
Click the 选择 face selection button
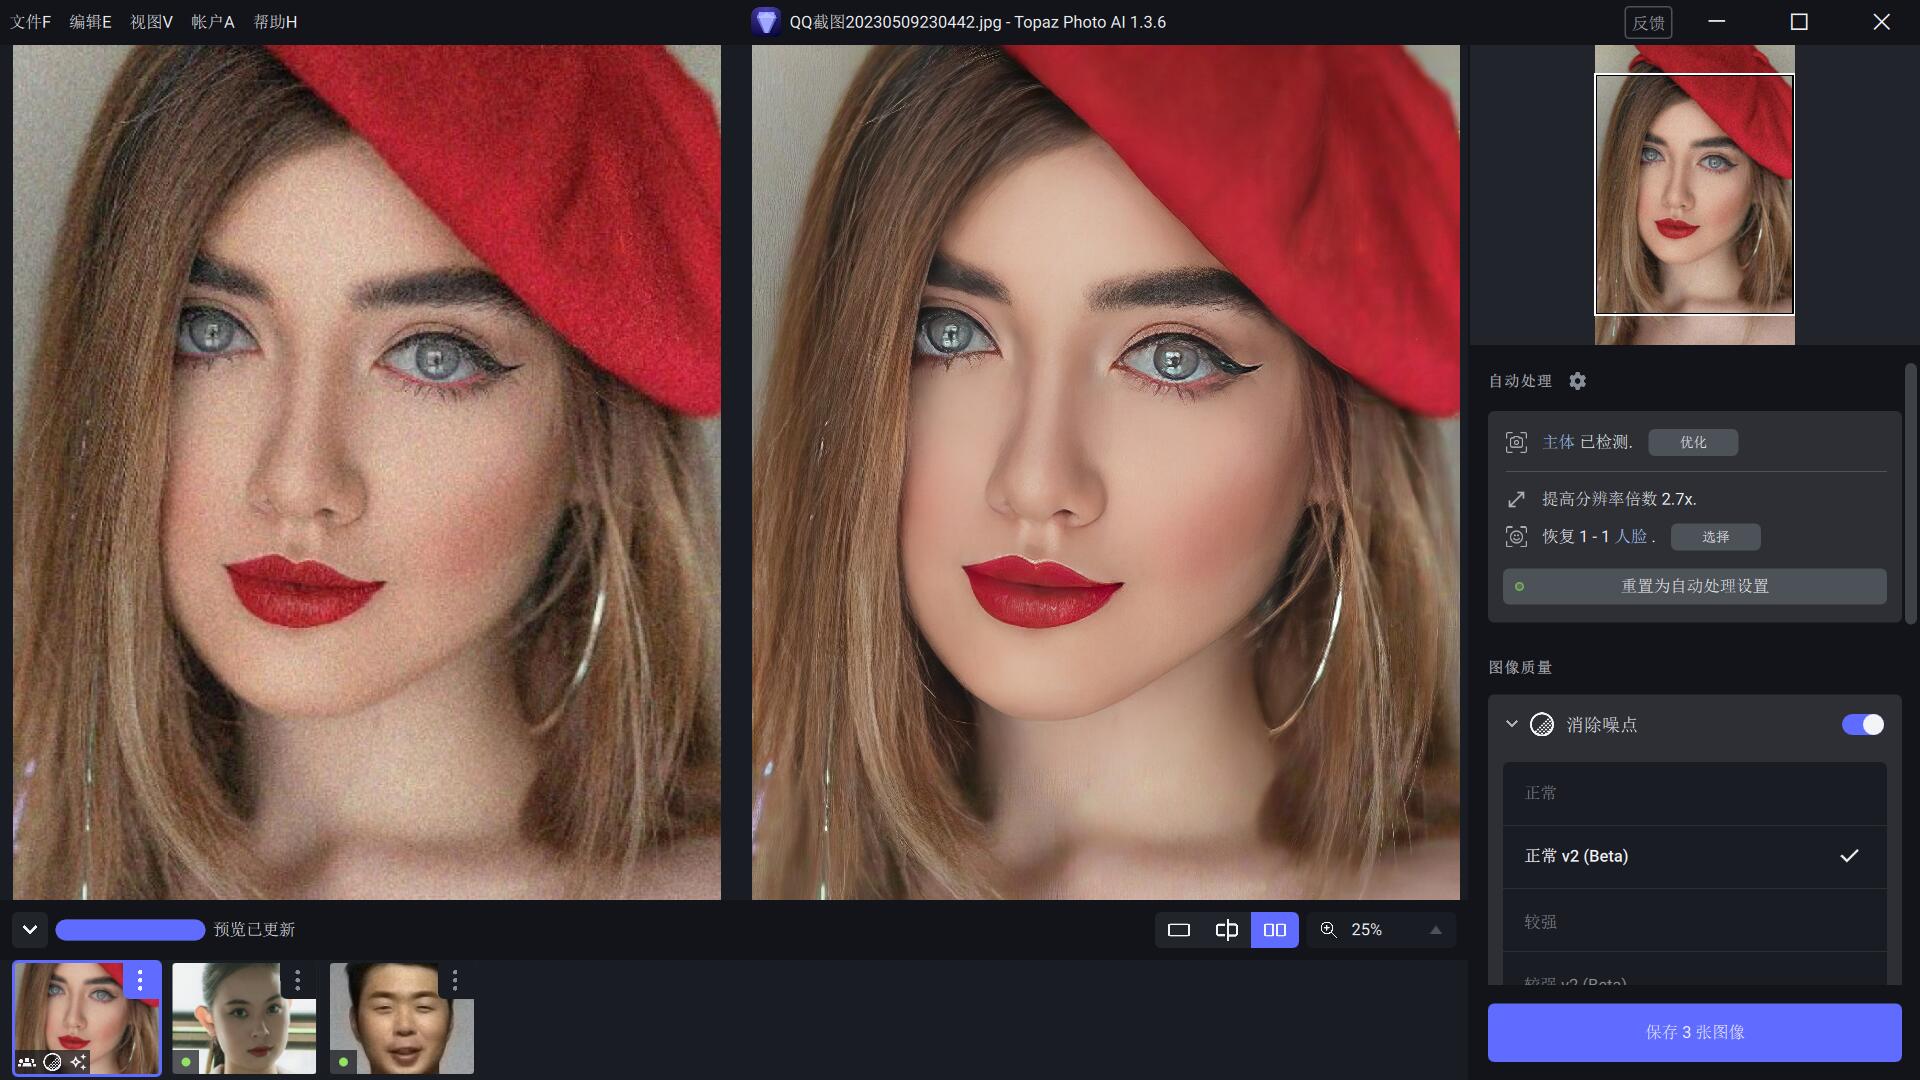[x=1716, y=537]
